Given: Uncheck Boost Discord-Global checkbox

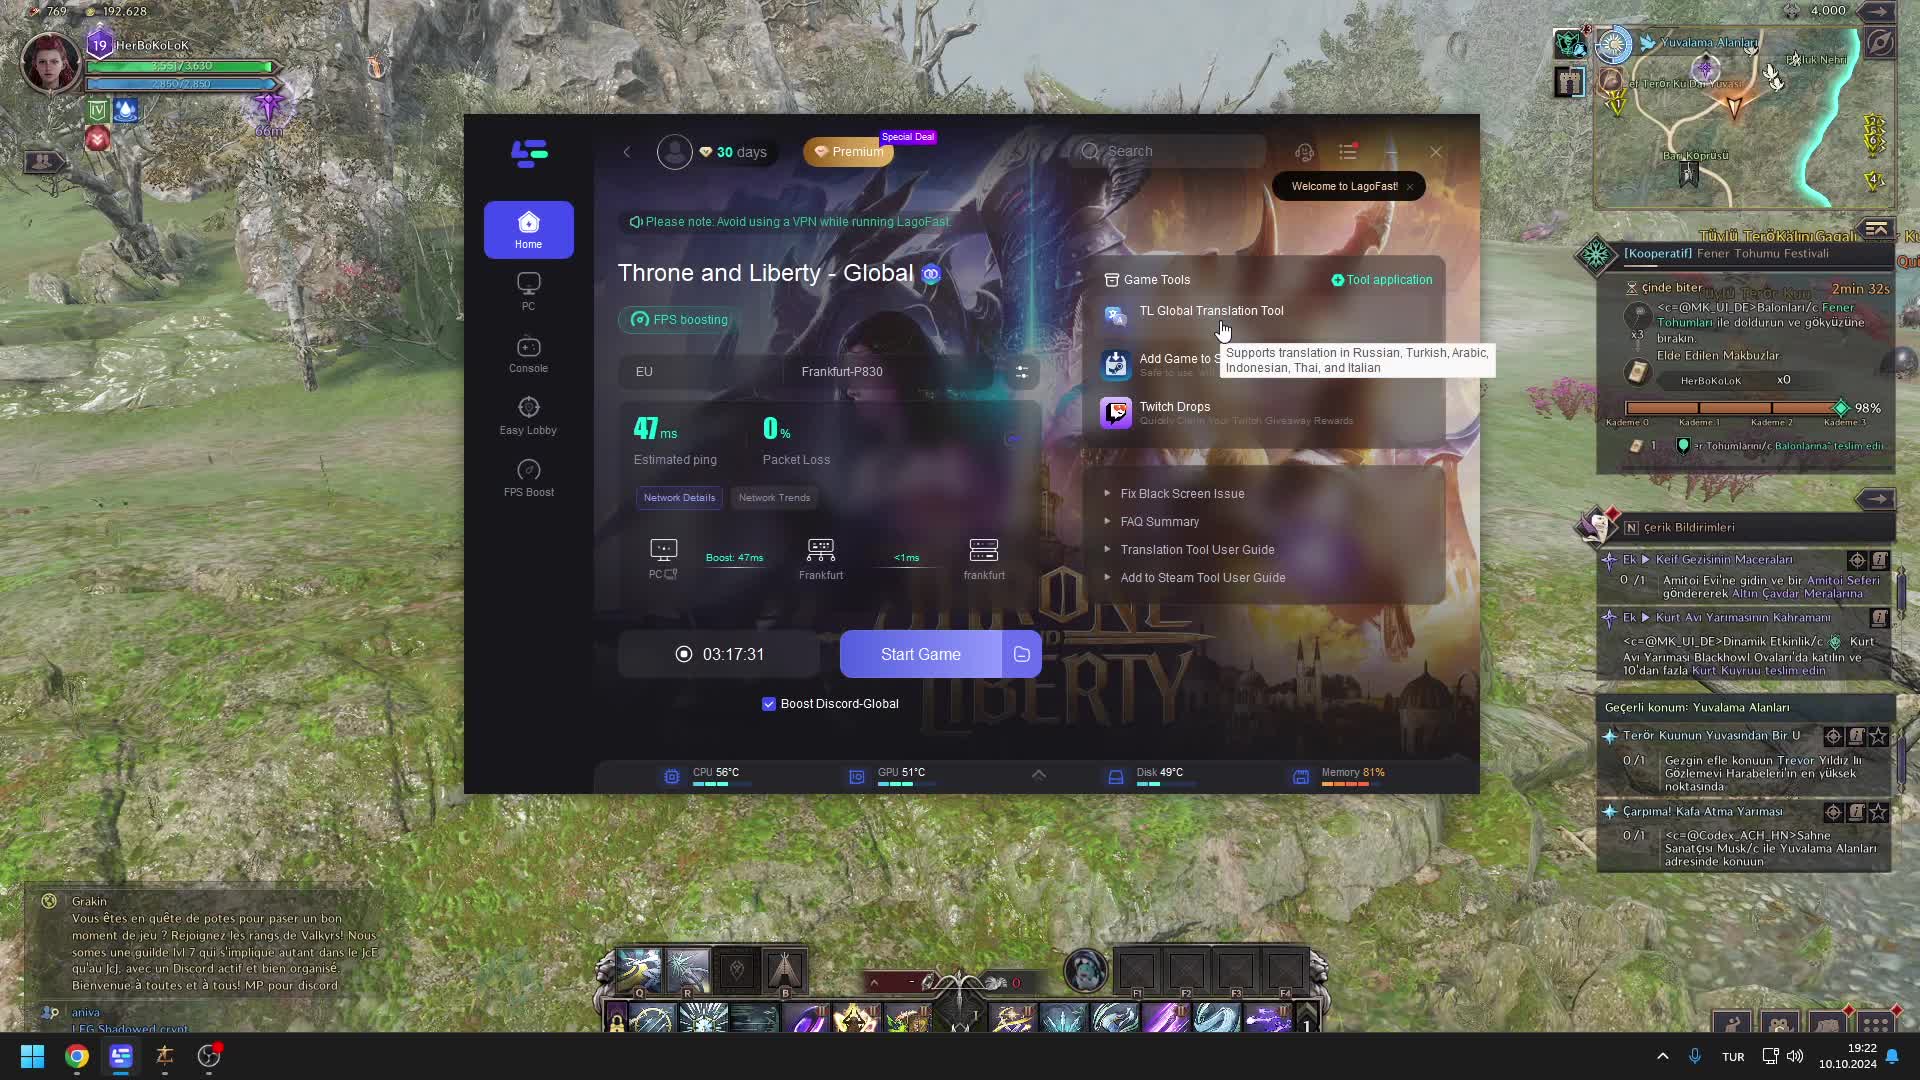Looking at the screenshot, I should (x=769, y=704).
